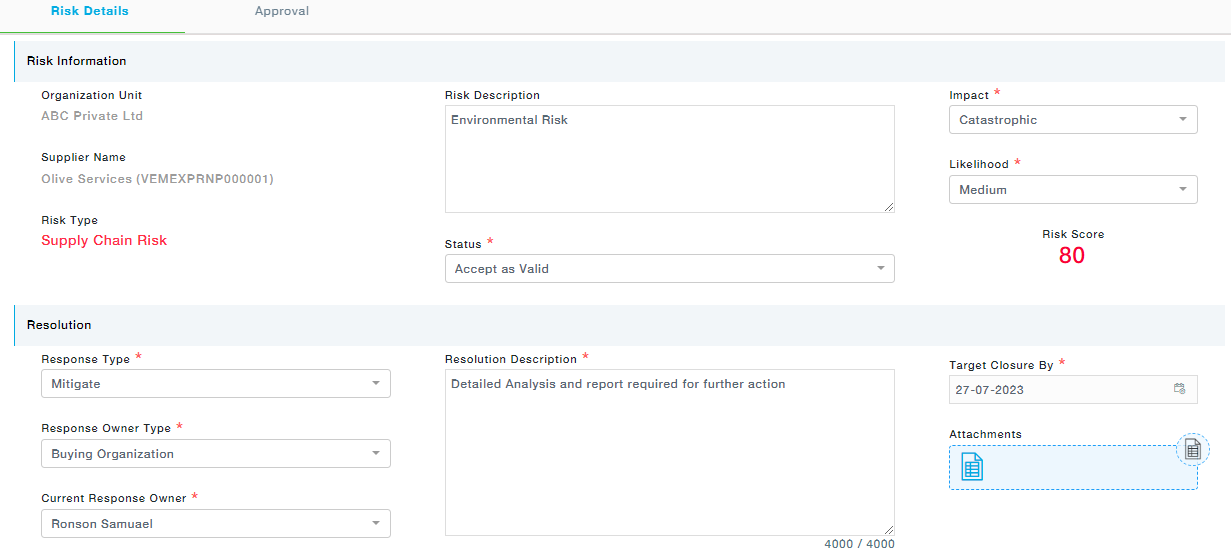Click the circular add attachment icon
The image size is (1231, 554).
(1192, 451)
